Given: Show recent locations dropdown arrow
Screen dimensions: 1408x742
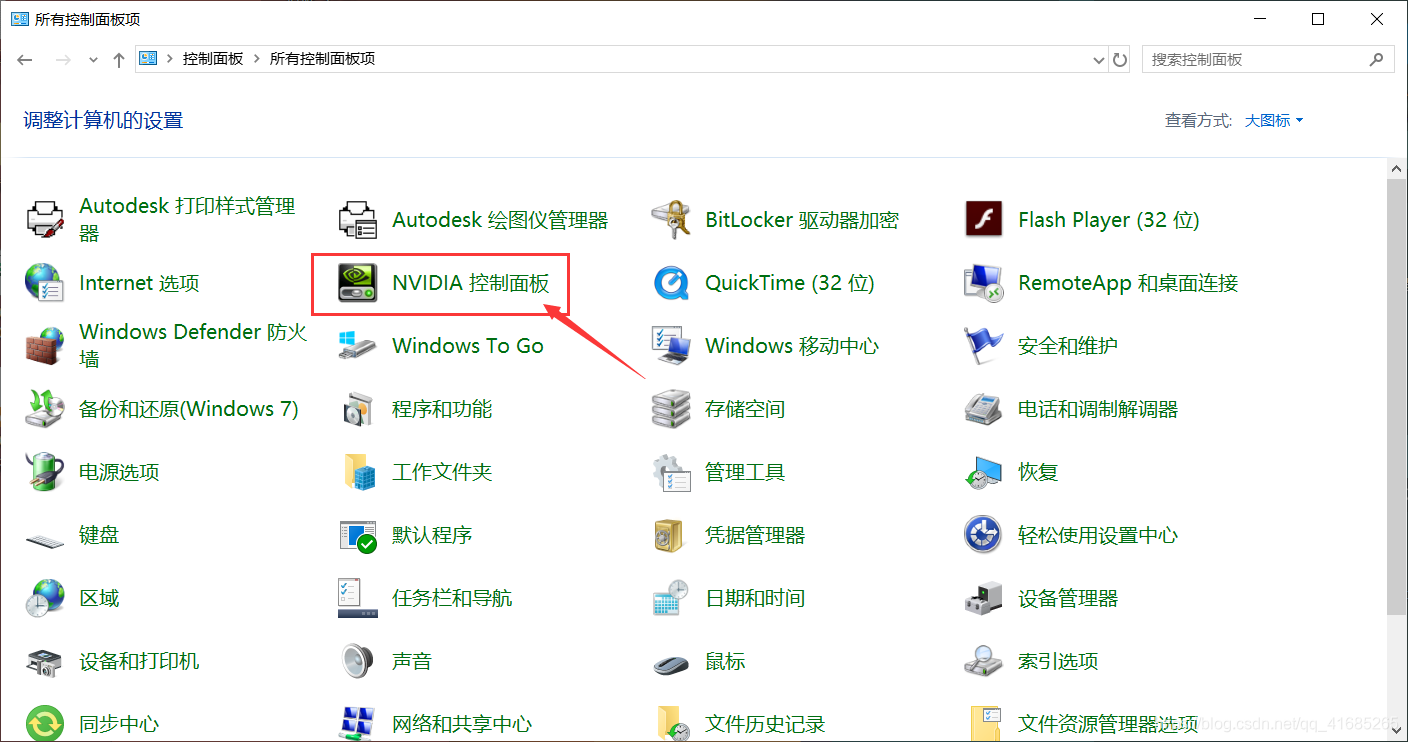Looking at the screenshot, I should [94, 60].
